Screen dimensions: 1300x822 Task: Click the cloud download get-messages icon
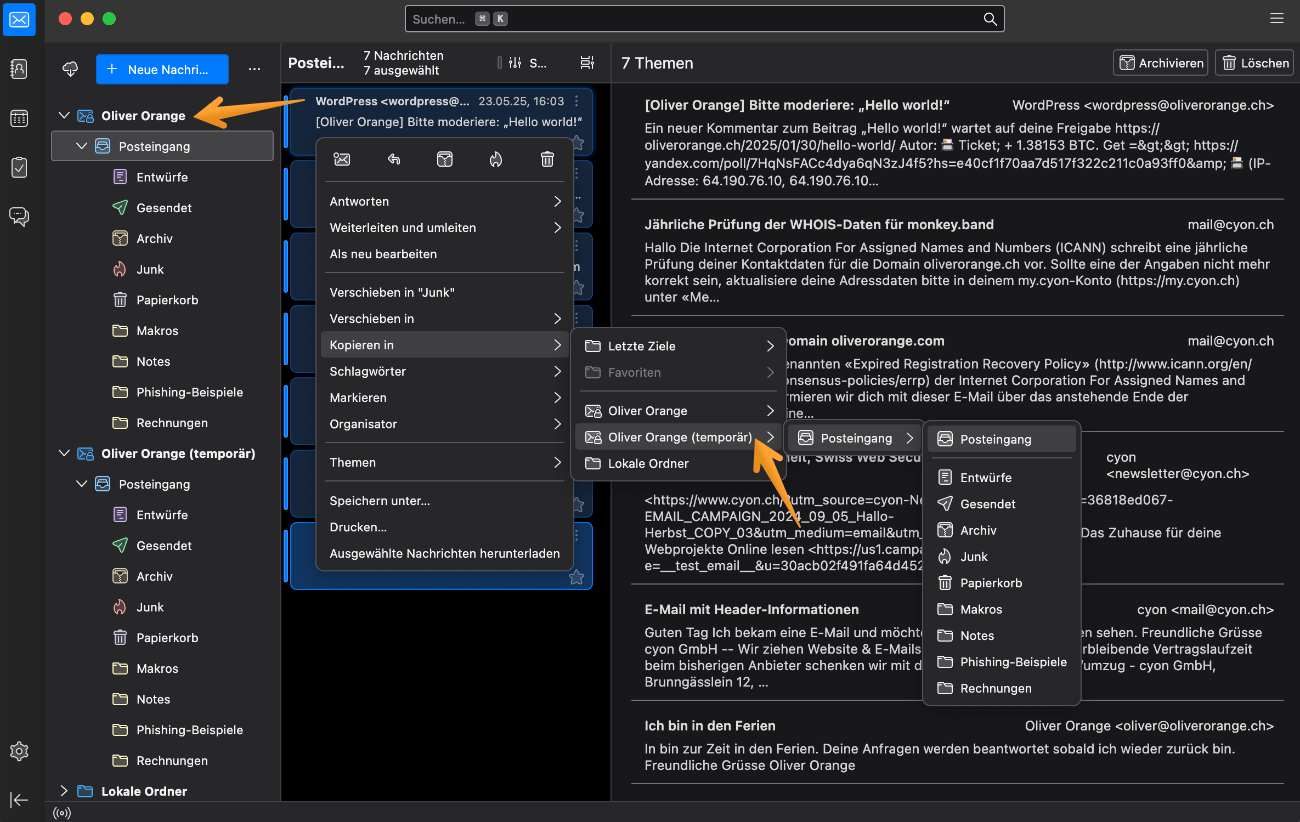point(70,69)
